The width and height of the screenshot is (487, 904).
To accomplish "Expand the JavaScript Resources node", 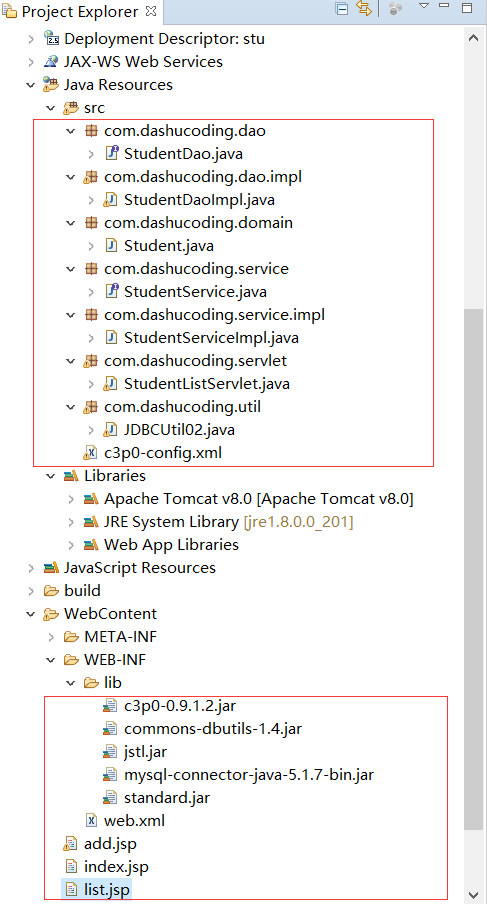I will 31,568.
